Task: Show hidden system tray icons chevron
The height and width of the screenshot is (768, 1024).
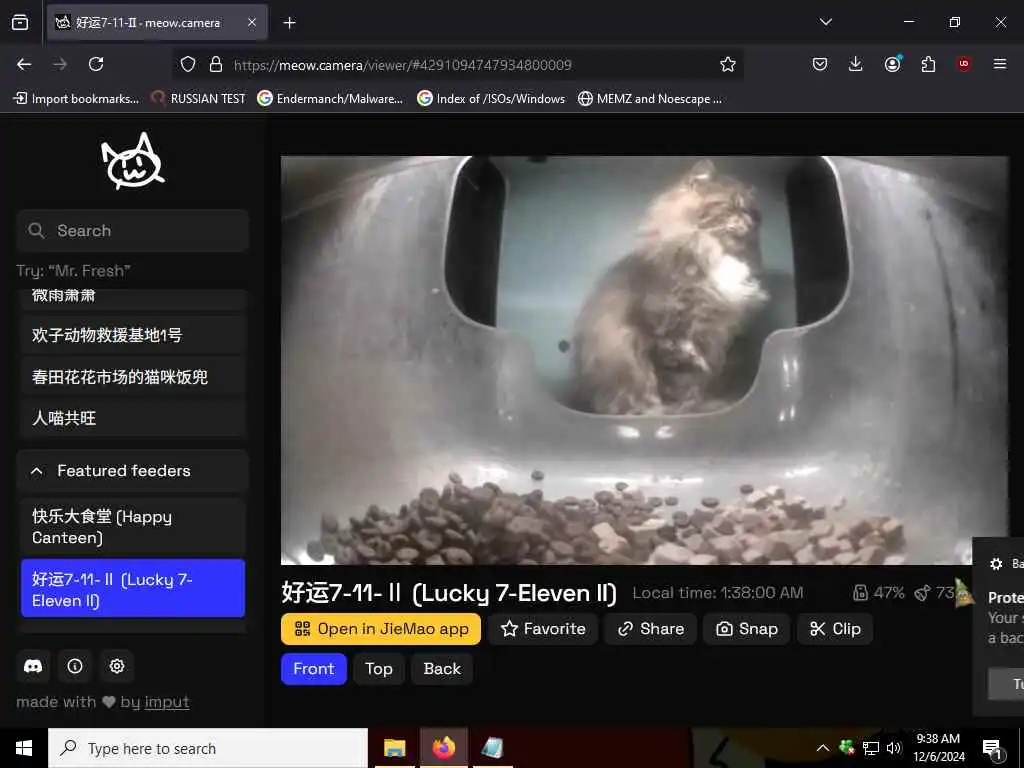Action: pos(823,748)
